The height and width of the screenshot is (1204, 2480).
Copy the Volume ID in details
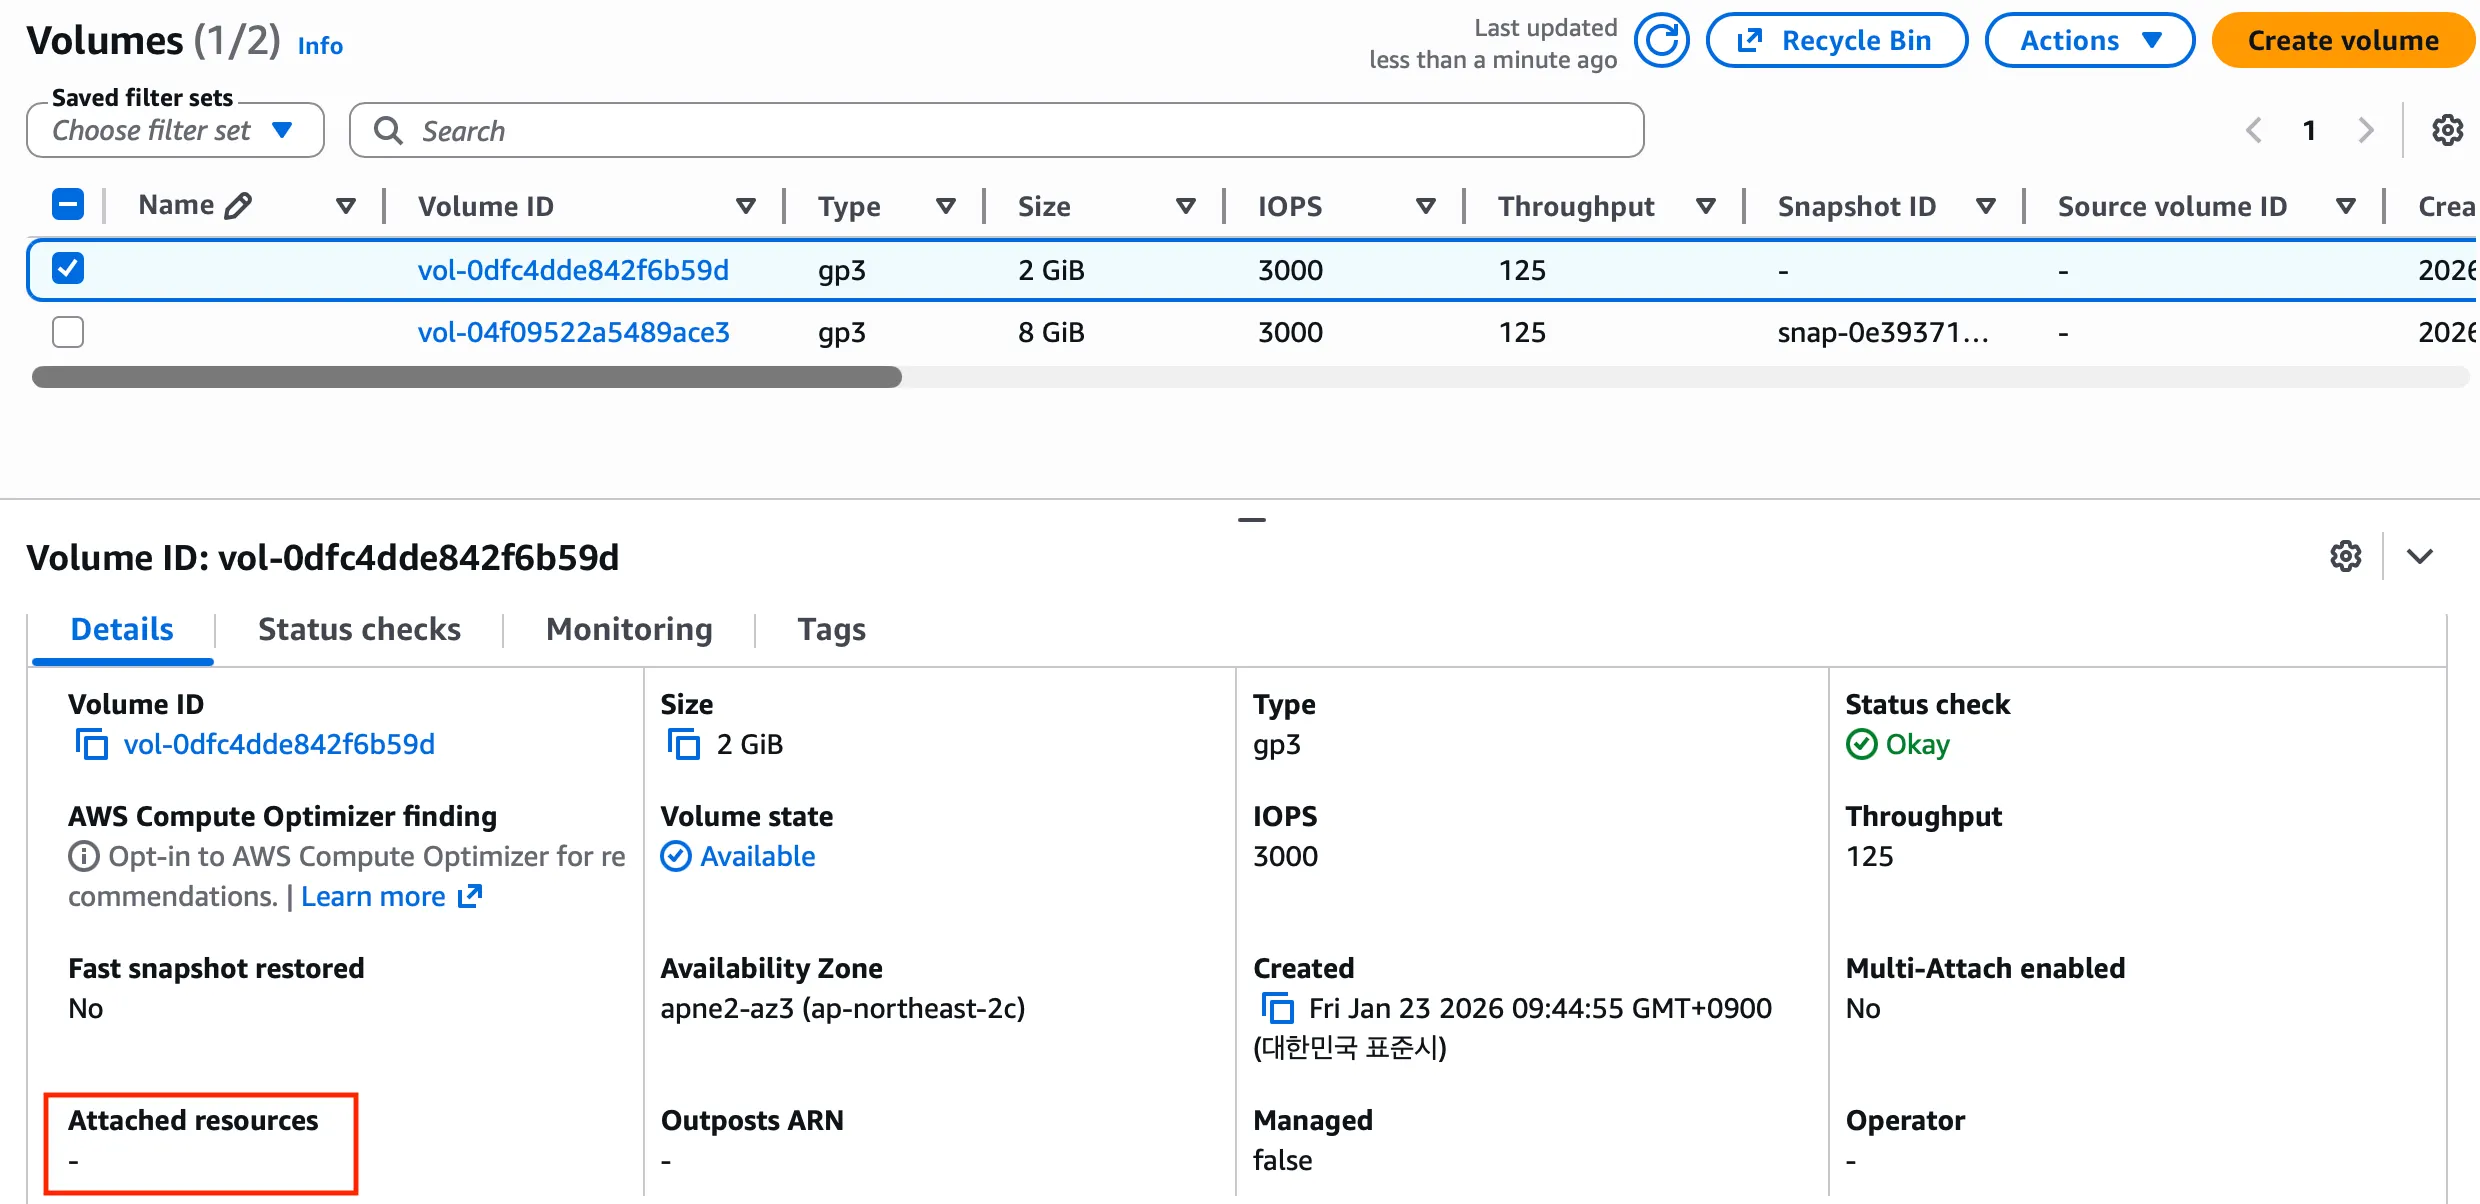(92, 744)
